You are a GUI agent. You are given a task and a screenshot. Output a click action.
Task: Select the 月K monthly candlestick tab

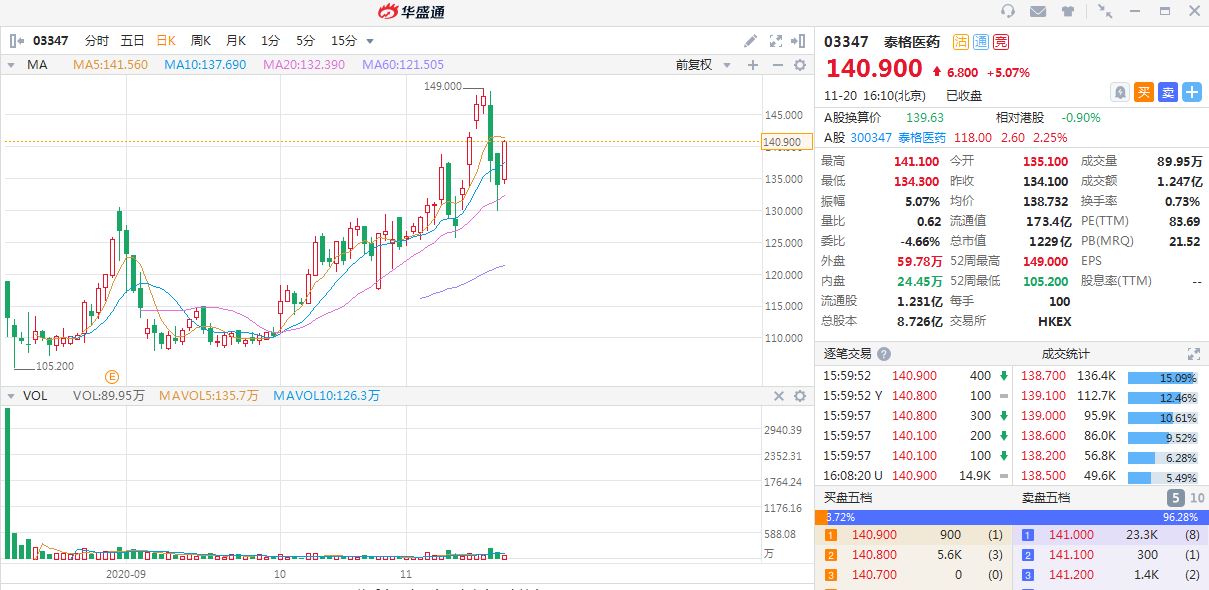236,41
